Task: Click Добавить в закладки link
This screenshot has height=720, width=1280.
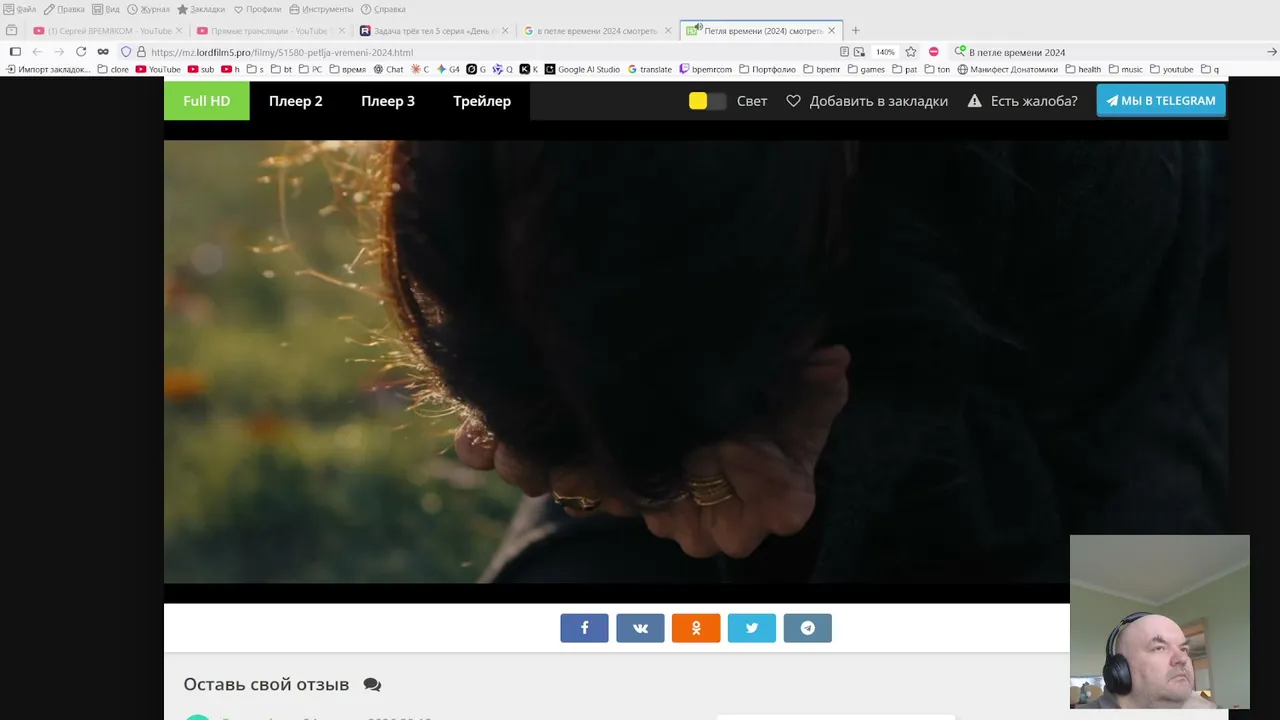Action: tap(867, 101)
